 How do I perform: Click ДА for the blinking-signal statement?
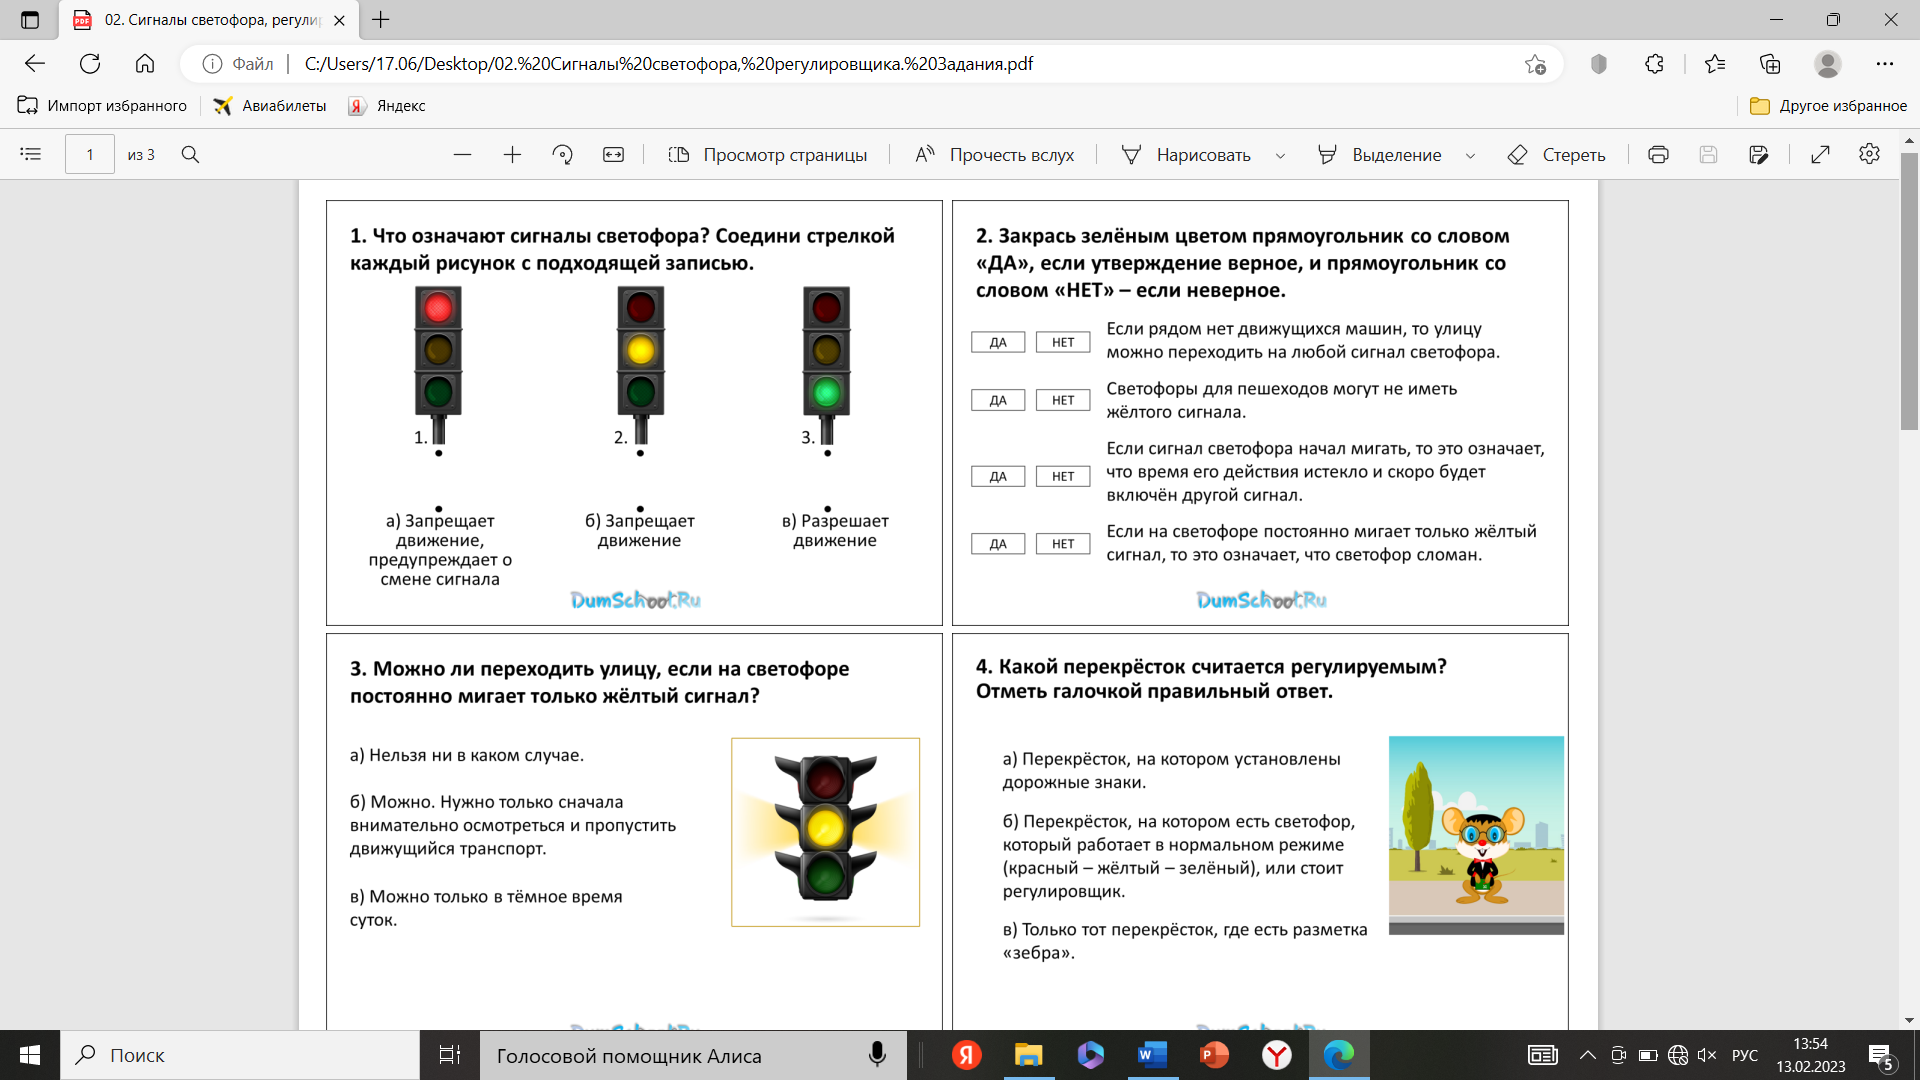pos(998,476)
